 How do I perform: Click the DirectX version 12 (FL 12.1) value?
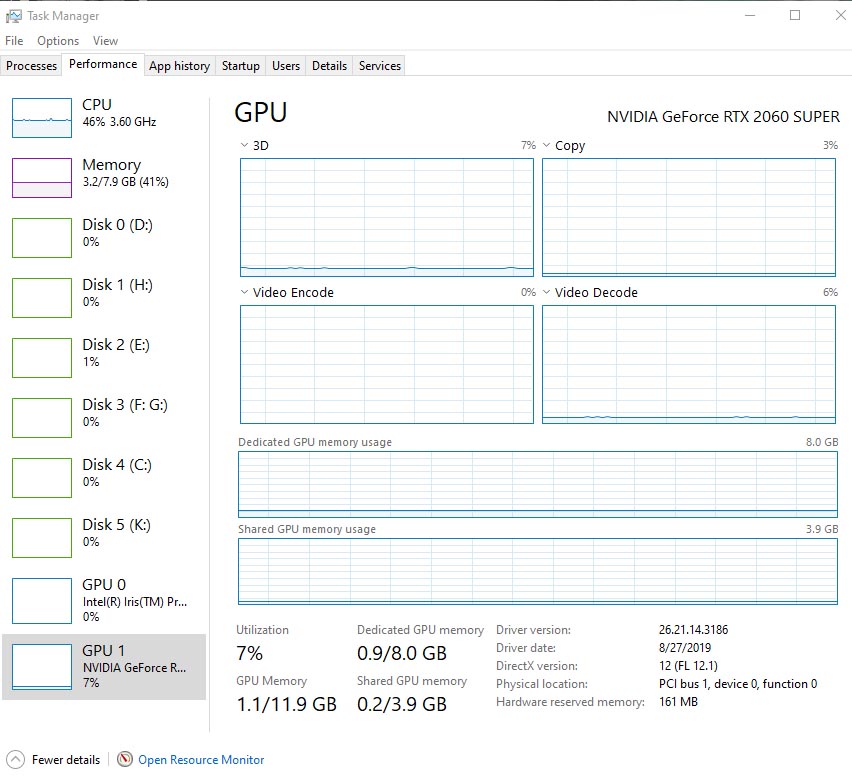pyautogui.click(x=688, y=666)
